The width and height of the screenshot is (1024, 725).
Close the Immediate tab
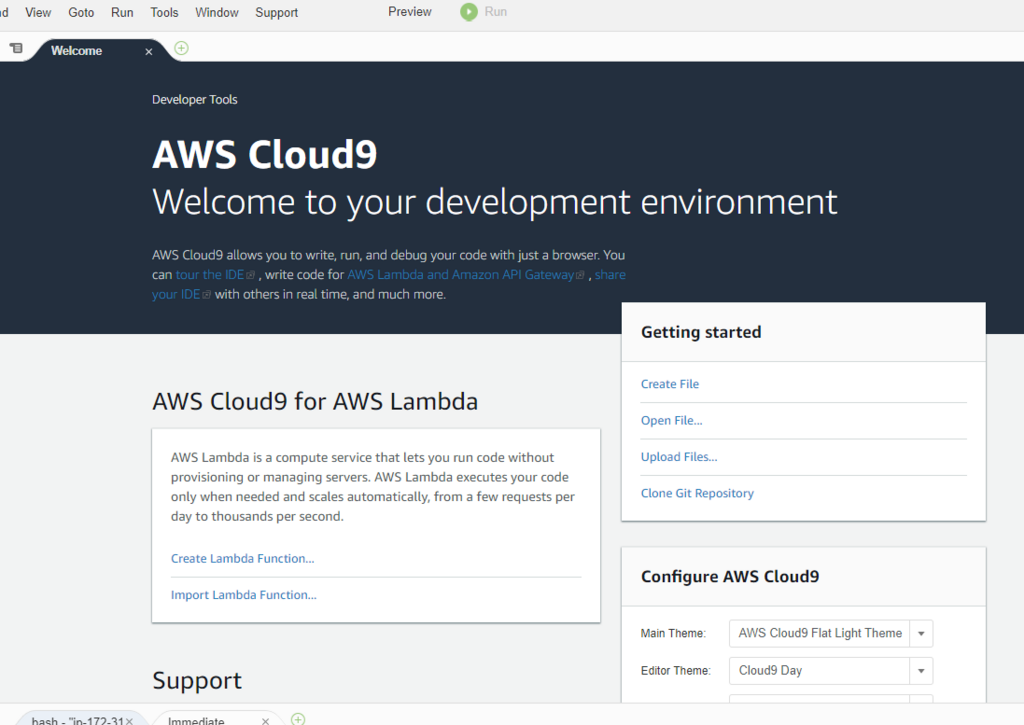tap(265, 721)
